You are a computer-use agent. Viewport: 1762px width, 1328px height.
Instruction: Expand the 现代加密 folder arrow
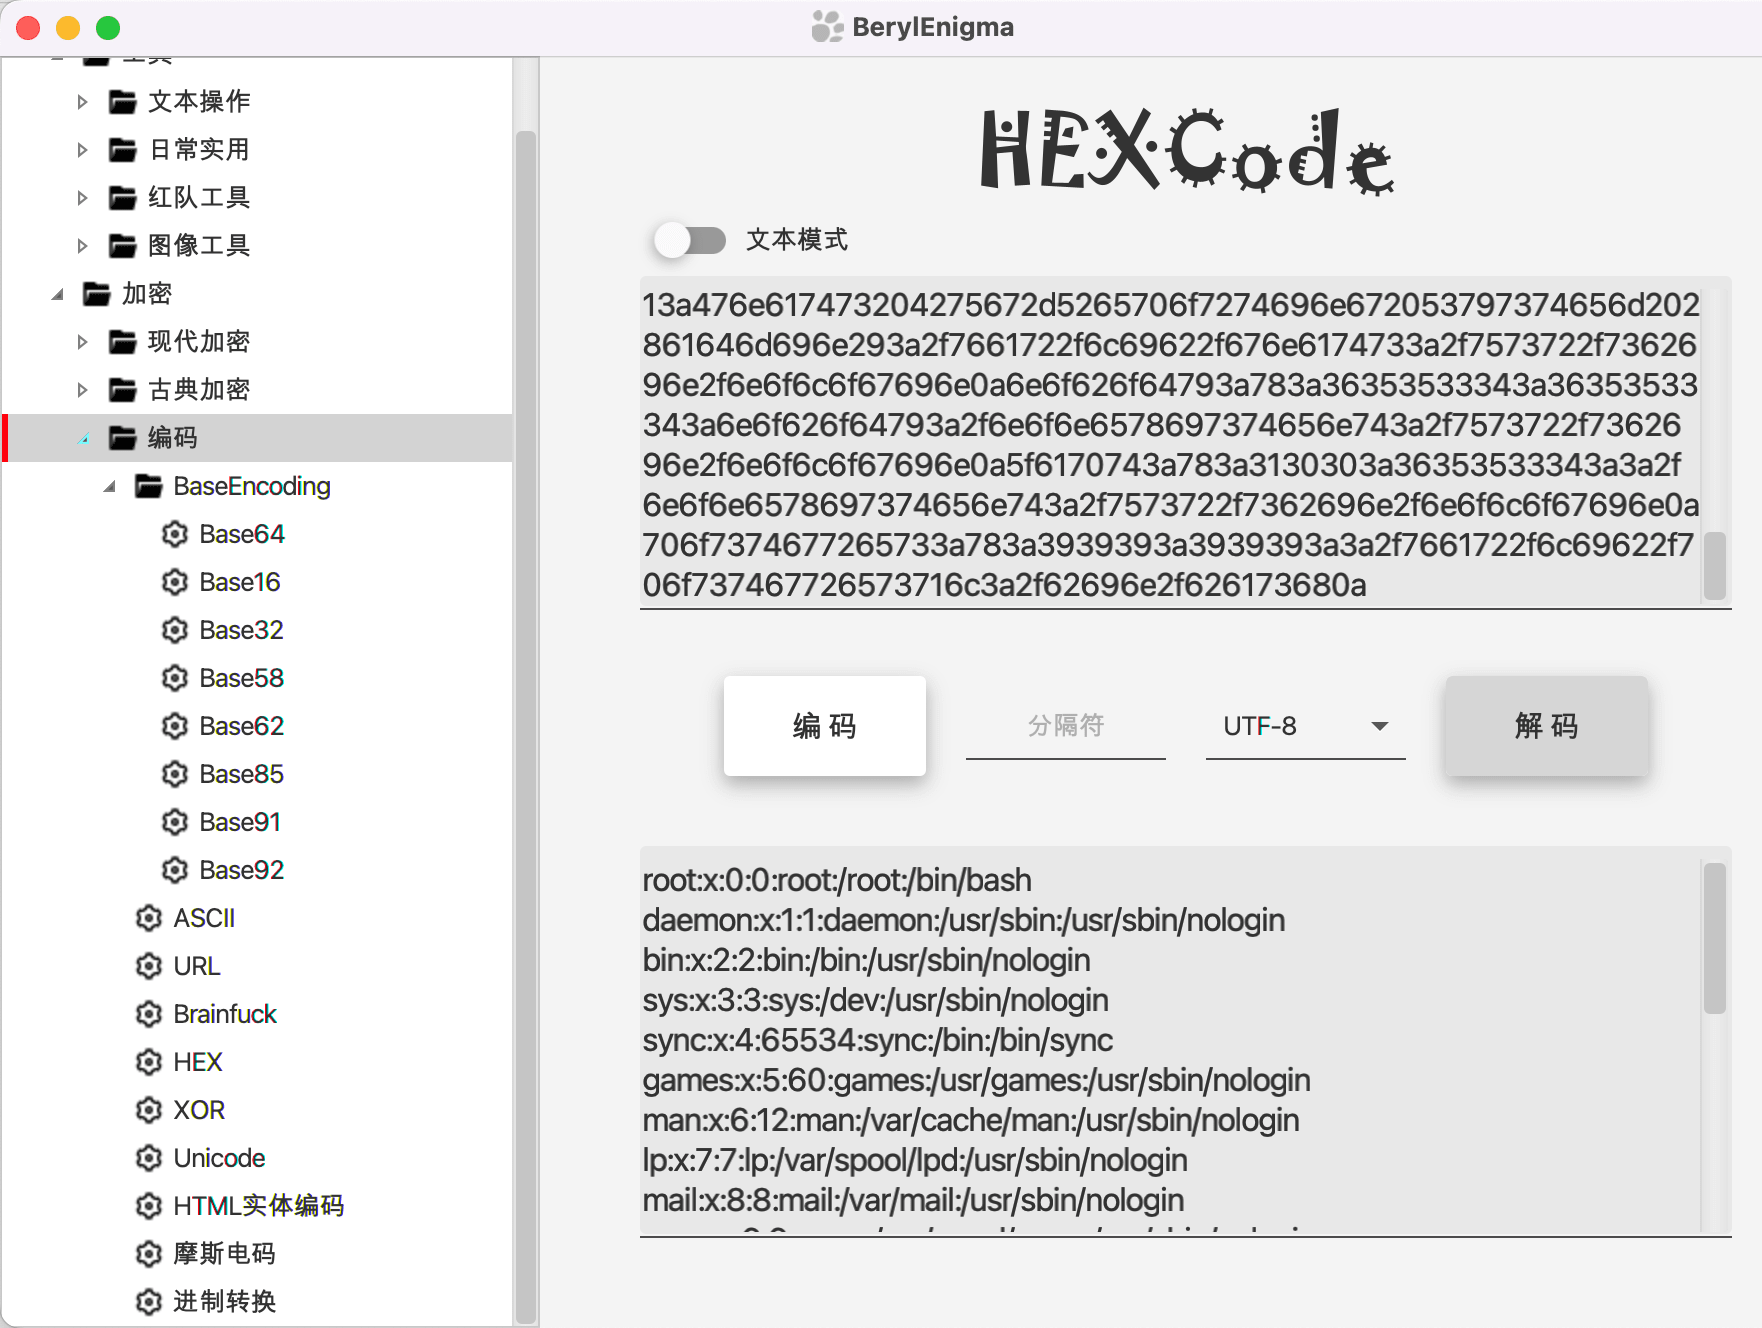pyautogui.click(x=83, y=342)
